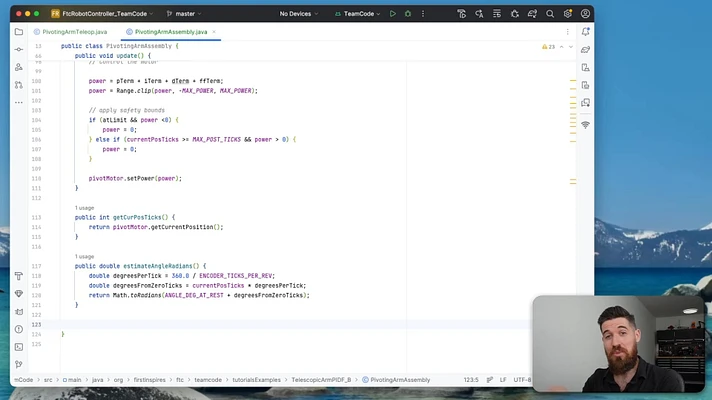Viewport: 712px width, 400px height.
Task: Click 'src' in the breadcrumb
Action: pos(48,380)
